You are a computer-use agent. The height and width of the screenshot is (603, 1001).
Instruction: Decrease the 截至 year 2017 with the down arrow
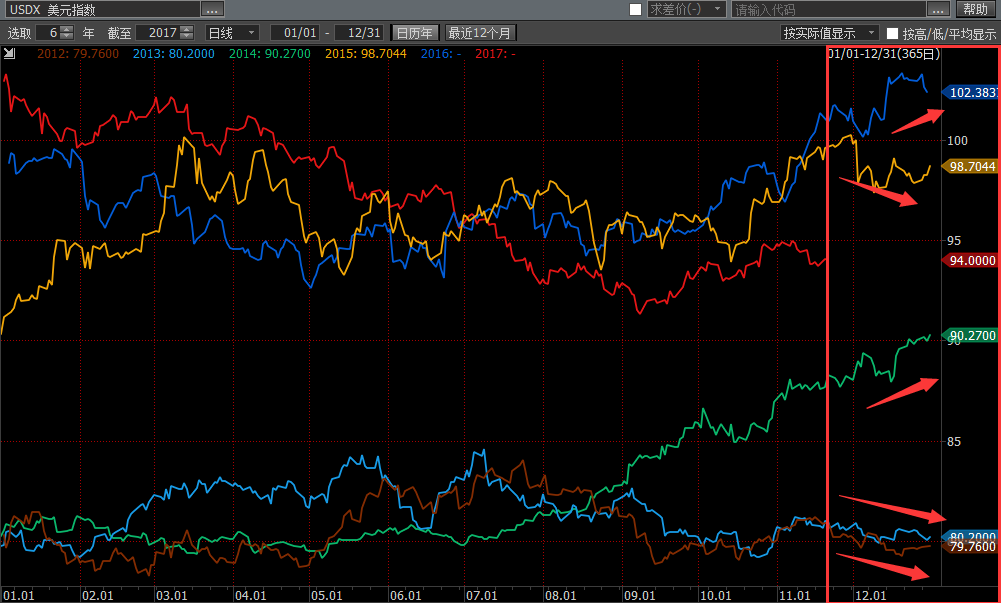pos(186,36)
